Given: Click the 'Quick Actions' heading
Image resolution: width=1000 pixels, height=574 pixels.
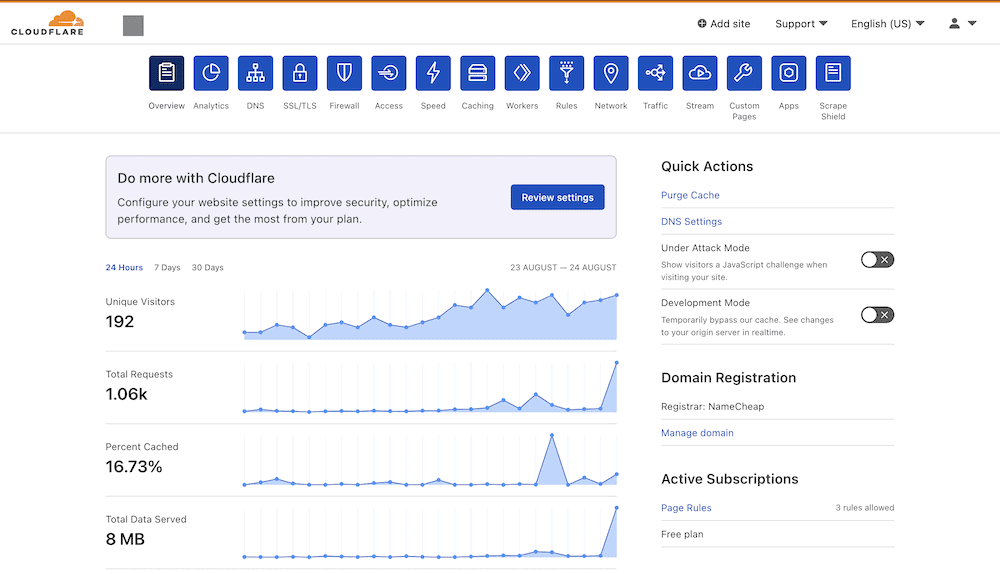Looking at the screenshot, I should click(x=707, y=166).
